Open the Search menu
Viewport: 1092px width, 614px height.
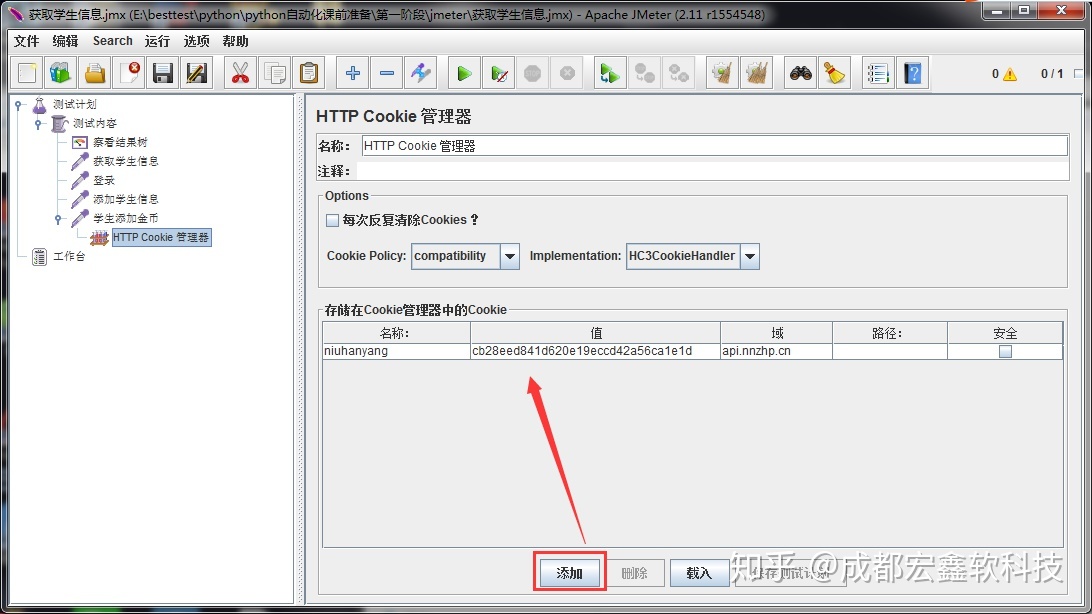[112, 41]
